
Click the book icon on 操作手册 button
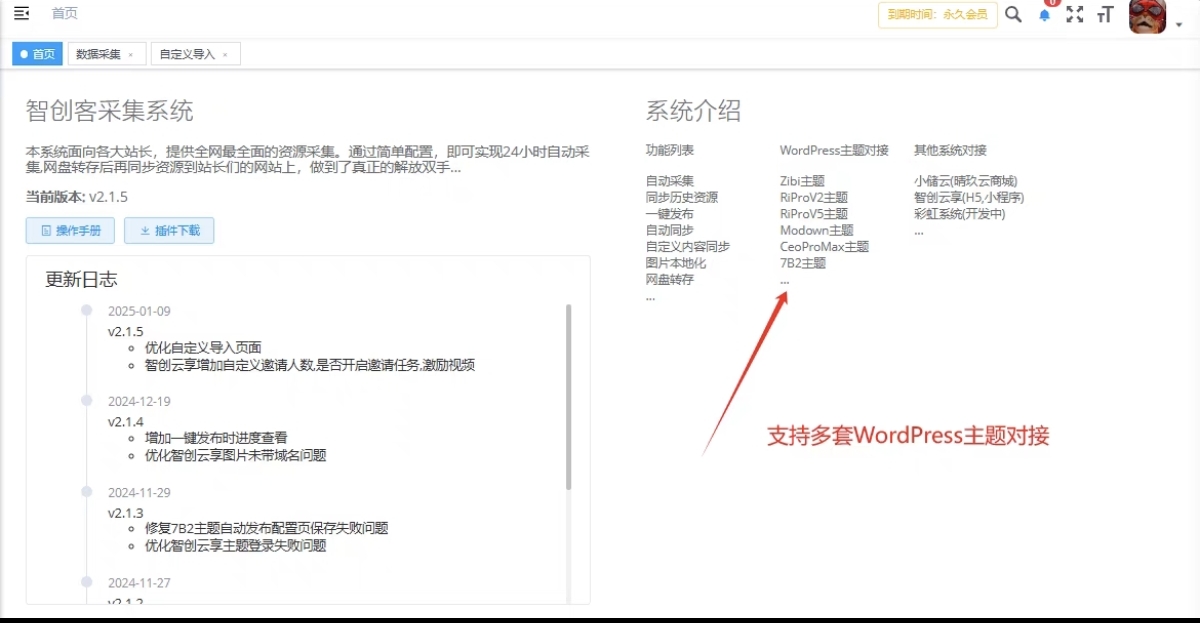tap(48, 230)
